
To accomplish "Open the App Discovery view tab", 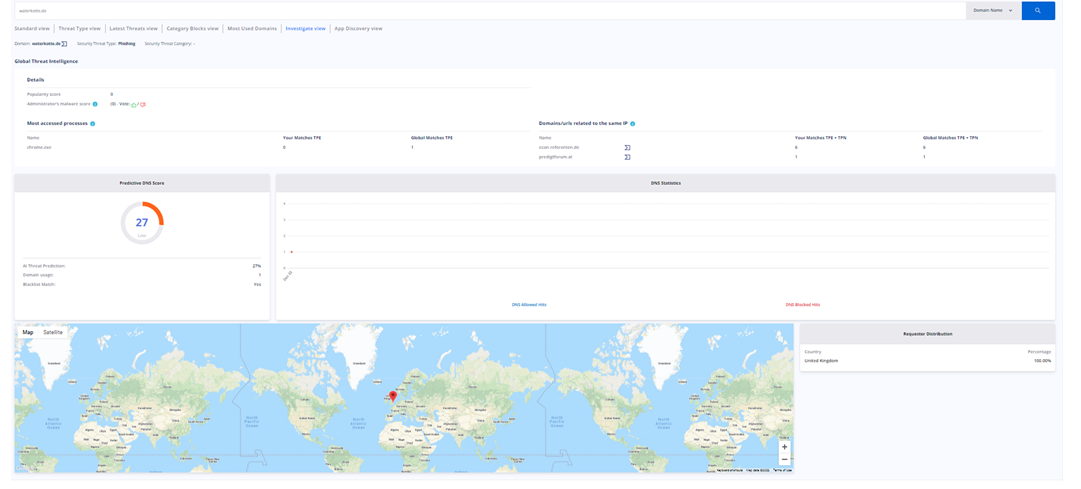I will pyautogui.click(x=358, y=29).
